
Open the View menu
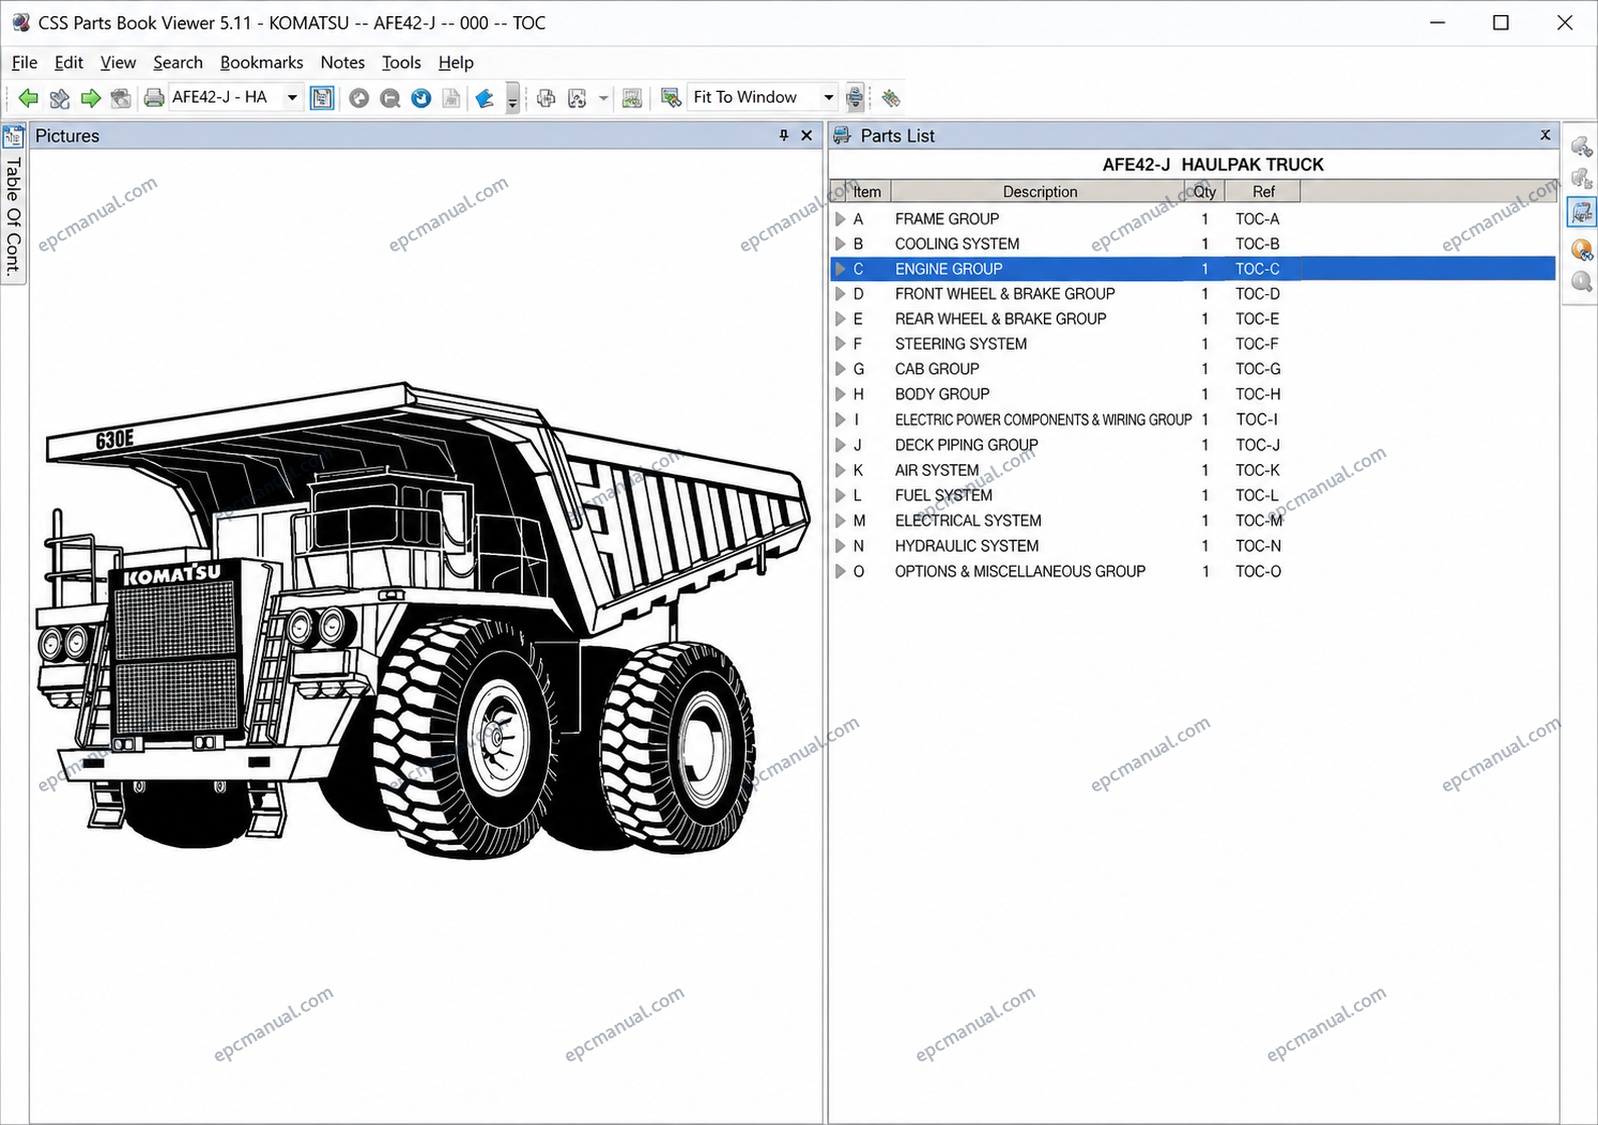(x=118, y=62)
